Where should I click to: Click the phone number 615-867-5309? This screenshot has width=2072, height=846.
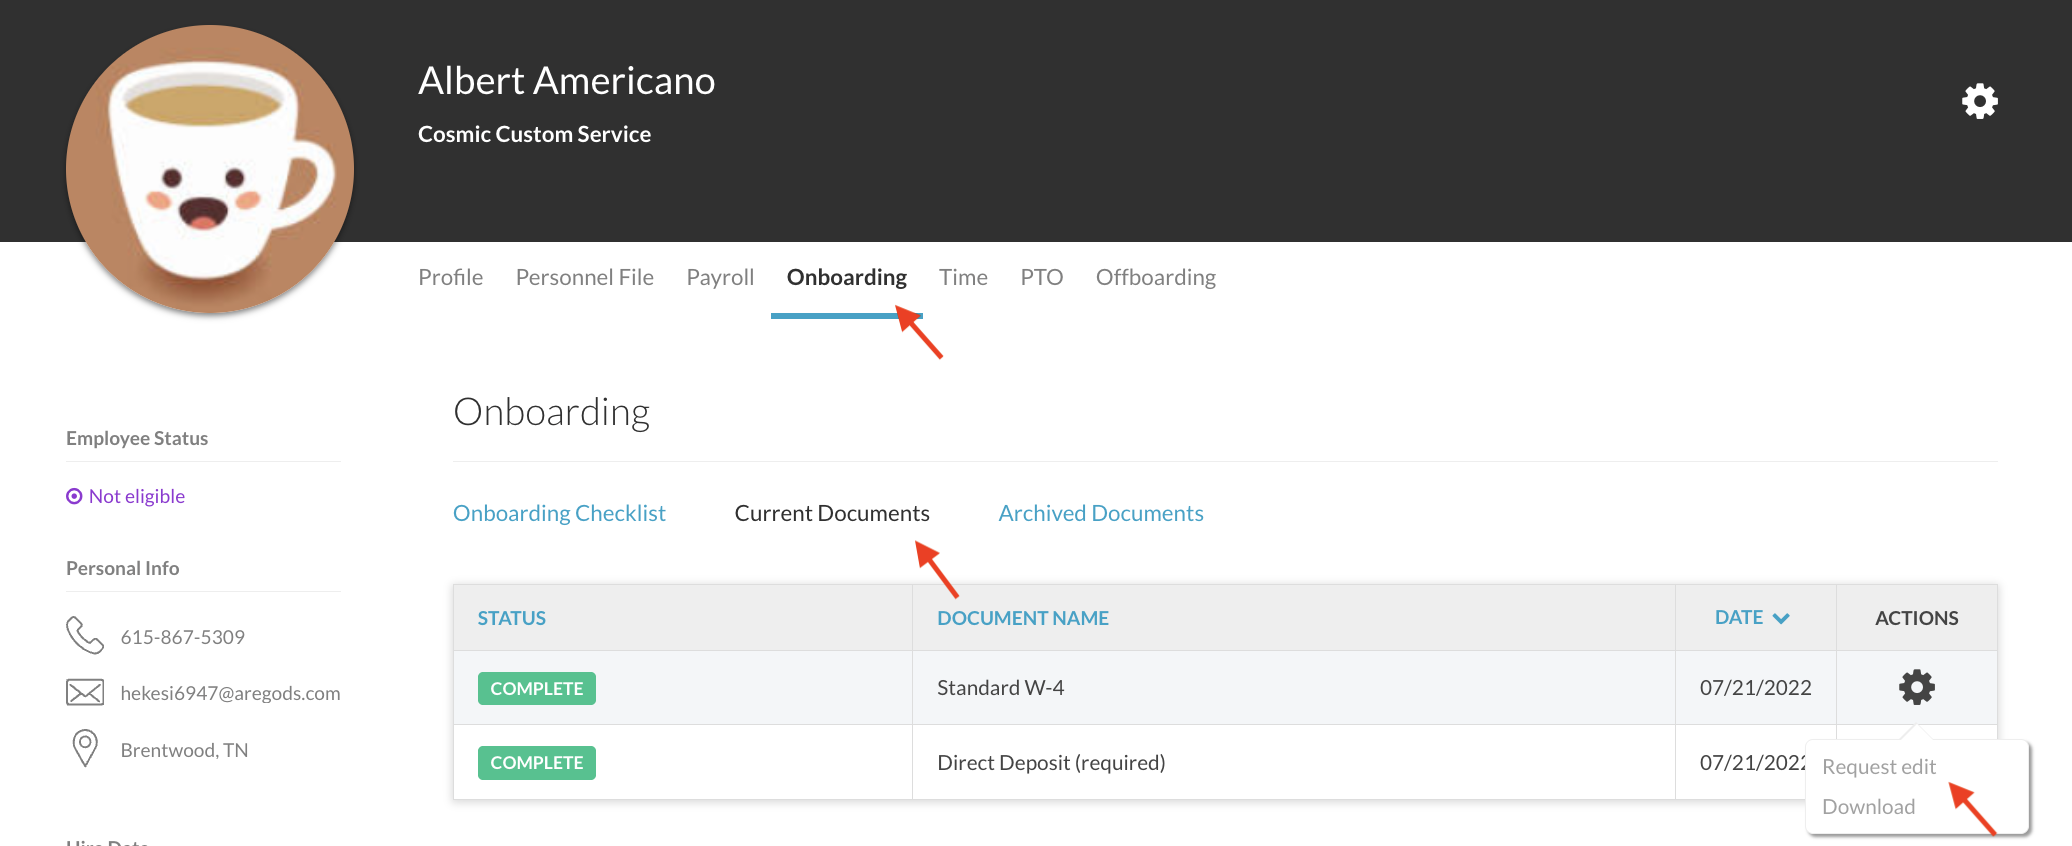pyautogui.click(x=182, y=637)
